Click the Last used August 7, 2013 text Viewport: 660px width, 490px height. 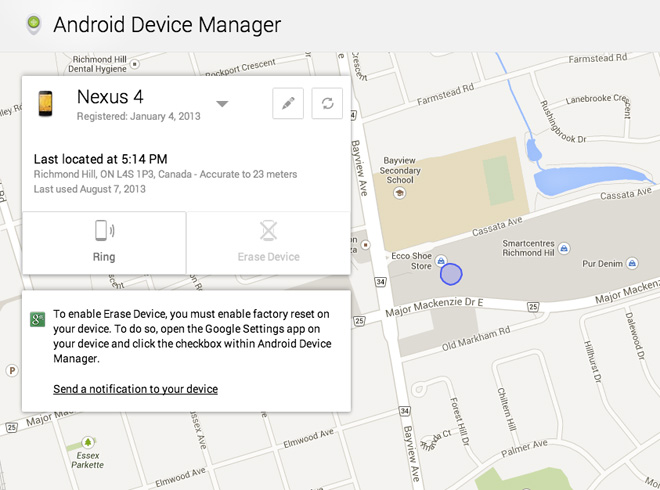coord(90,189)
